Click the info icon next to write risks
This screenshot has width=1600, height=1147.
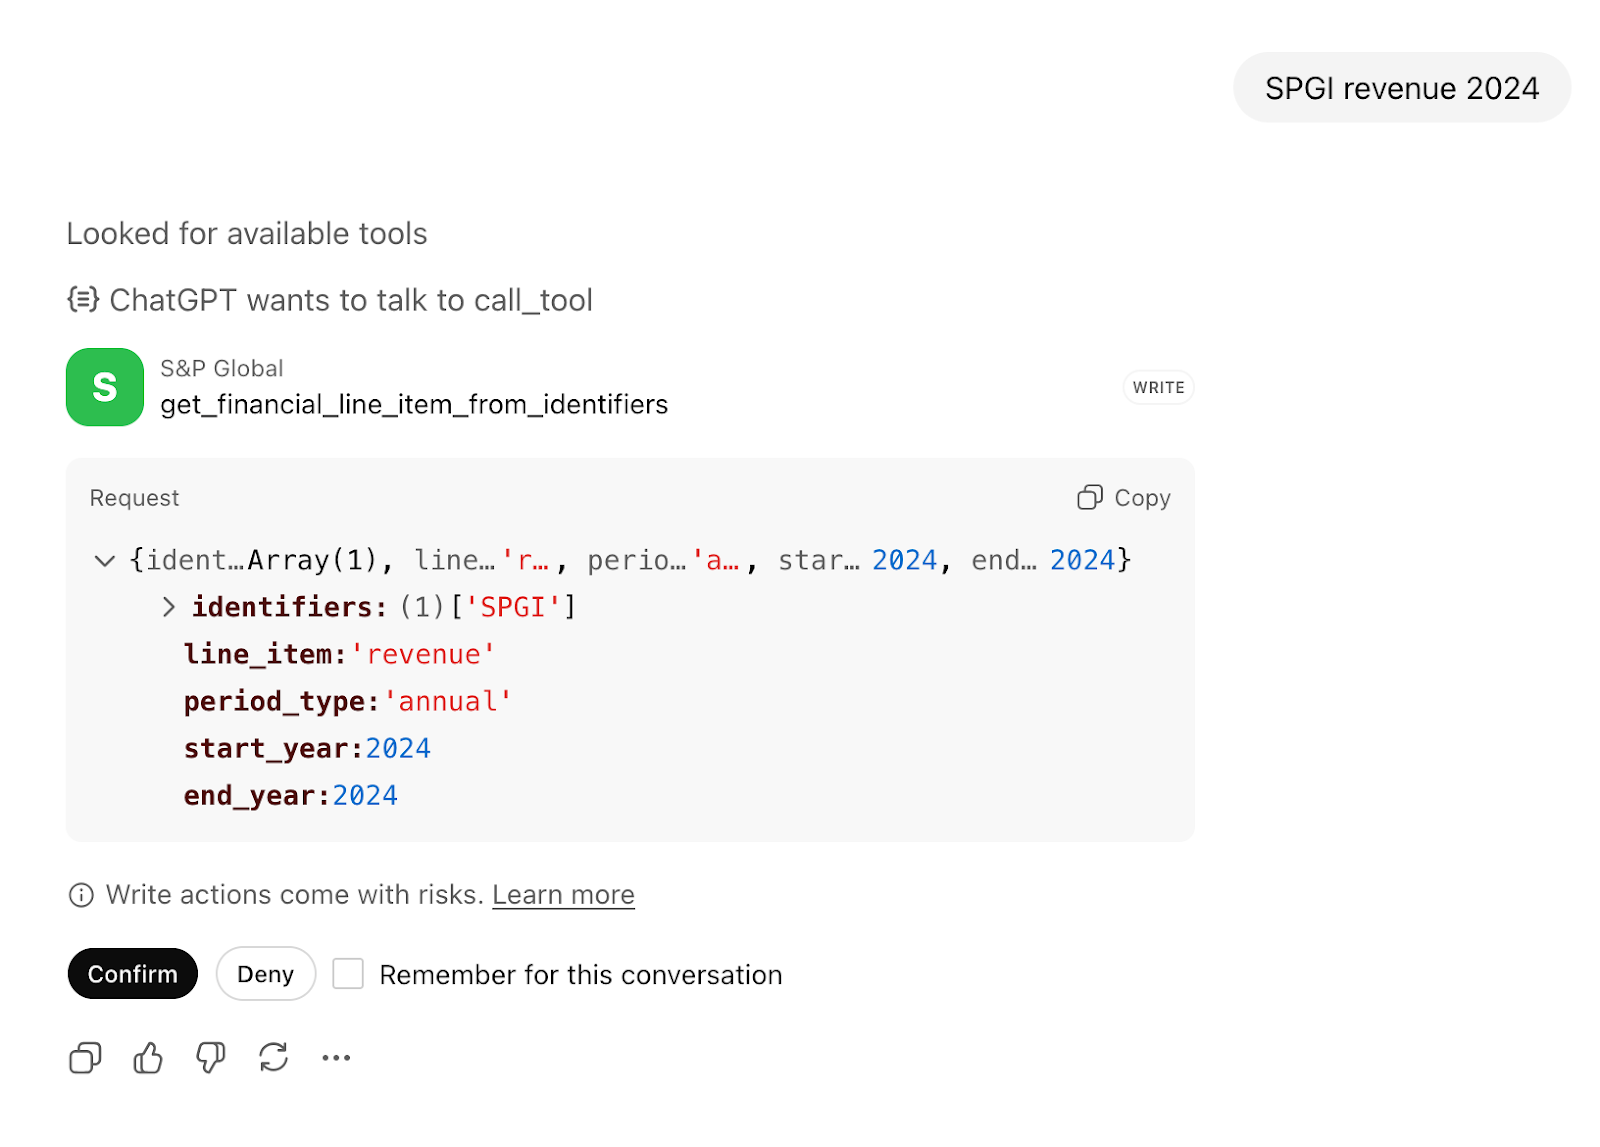coord(81,895)
